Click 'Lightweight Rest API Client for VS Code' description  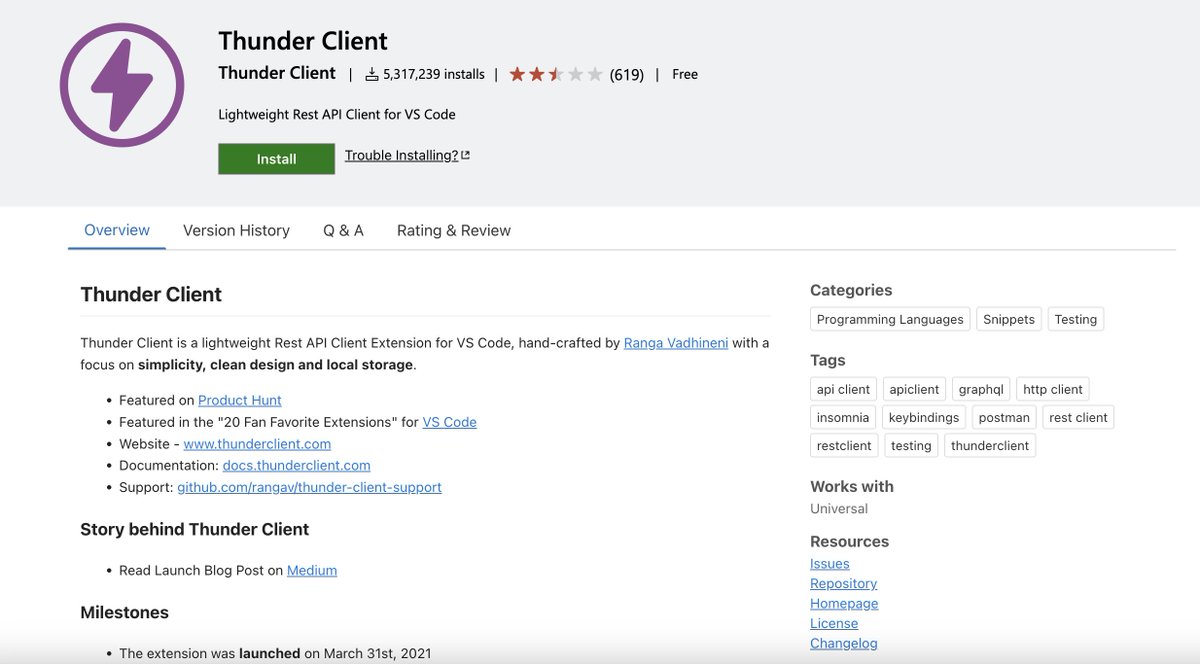point(337,114)
